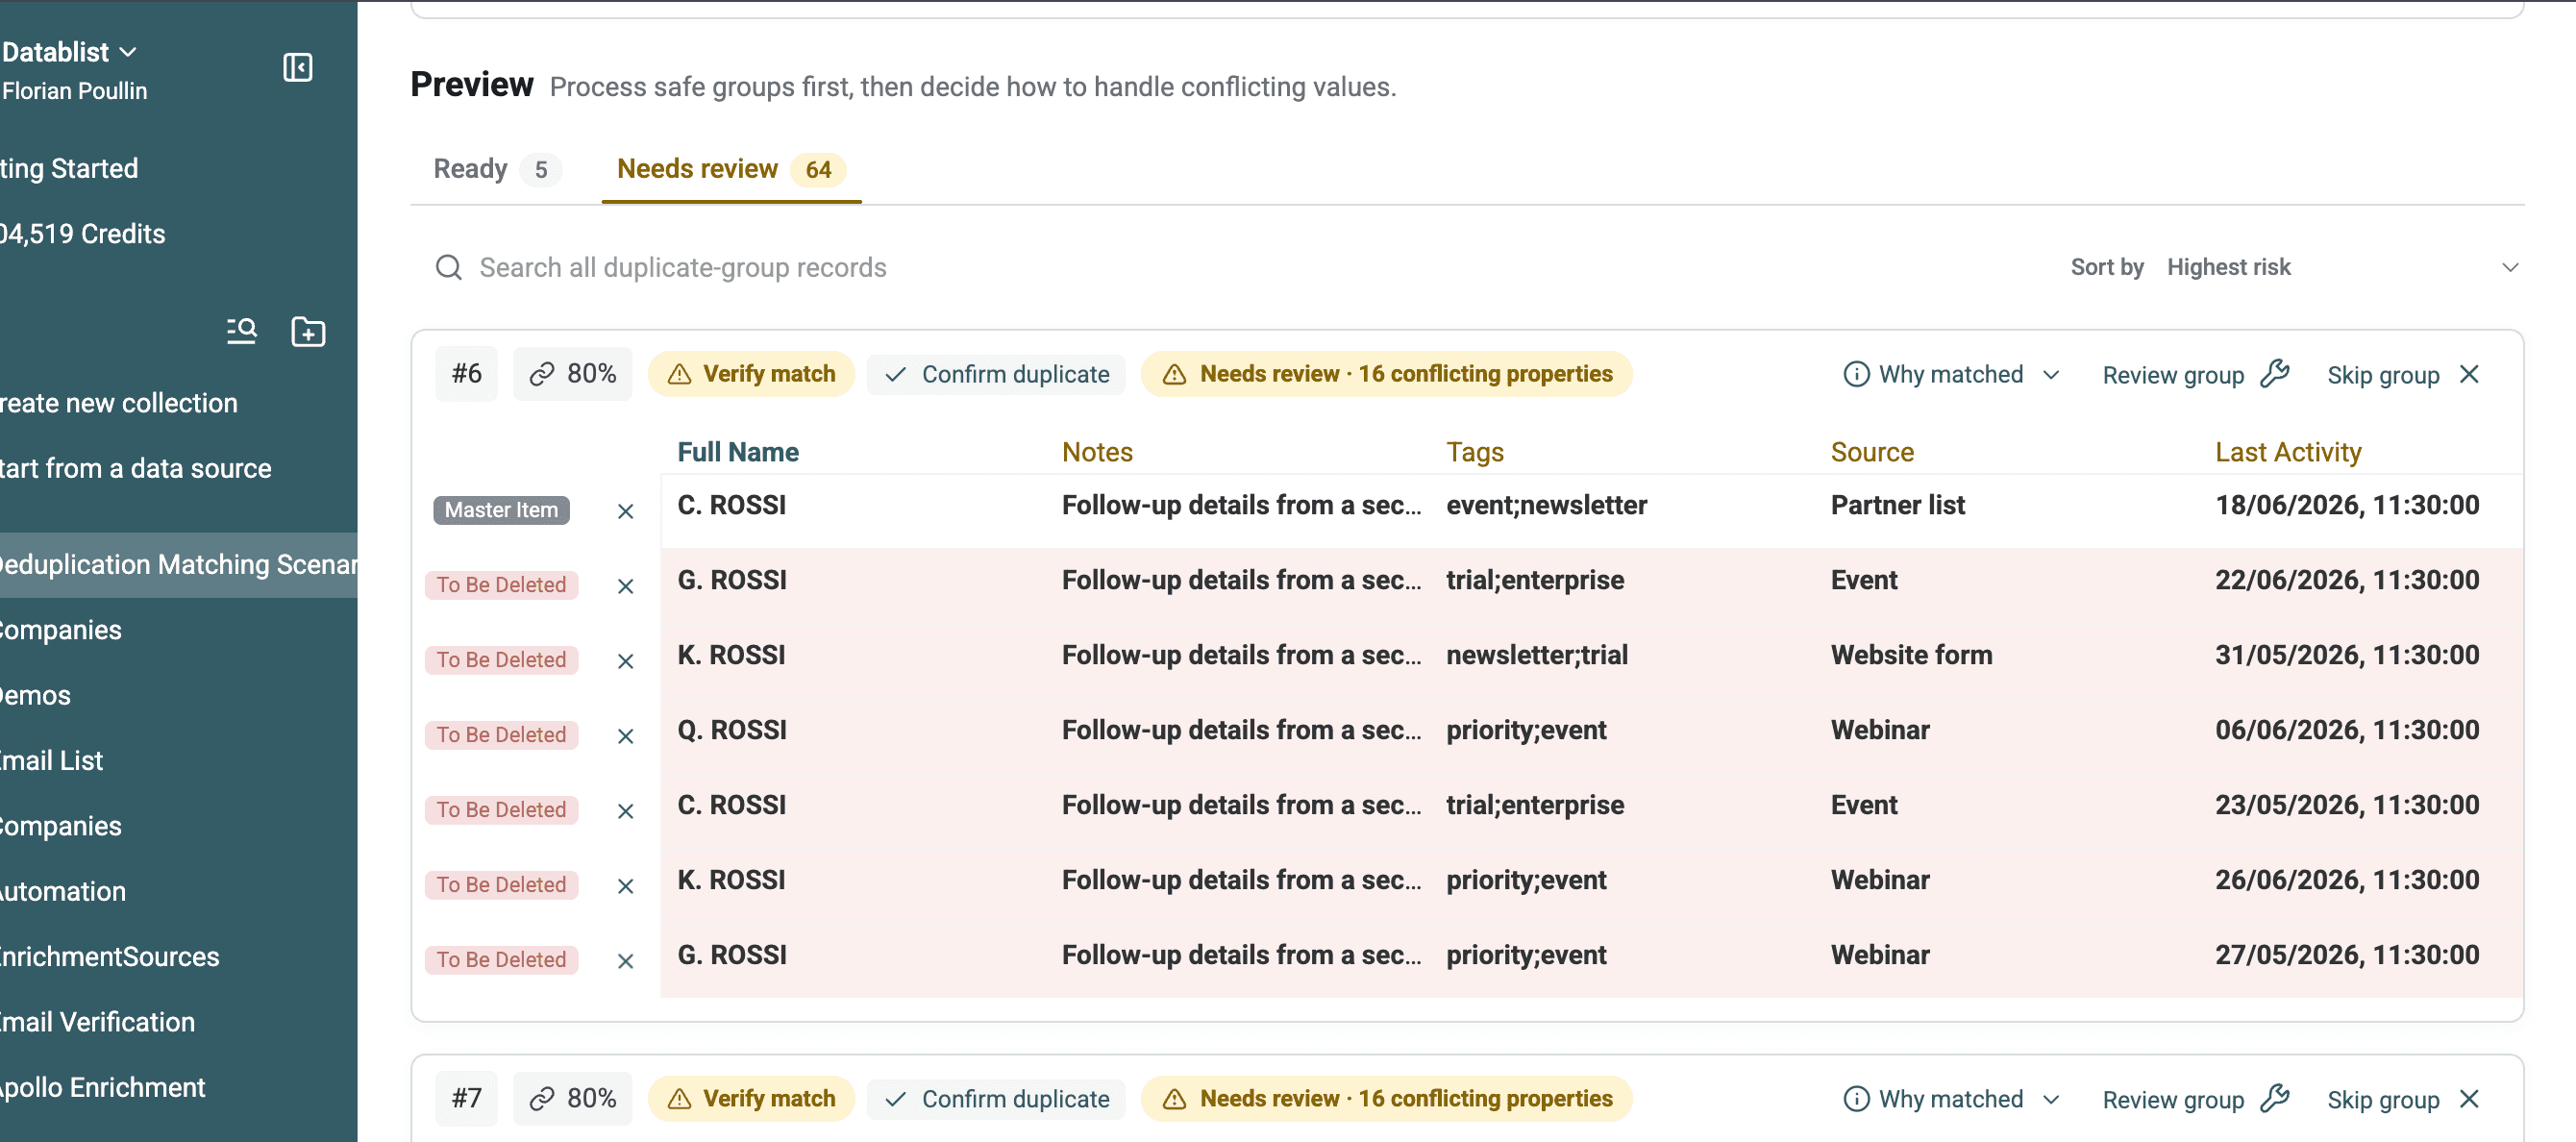Remove K. ROSSI row dated 31/05/2026

point(626,661)
